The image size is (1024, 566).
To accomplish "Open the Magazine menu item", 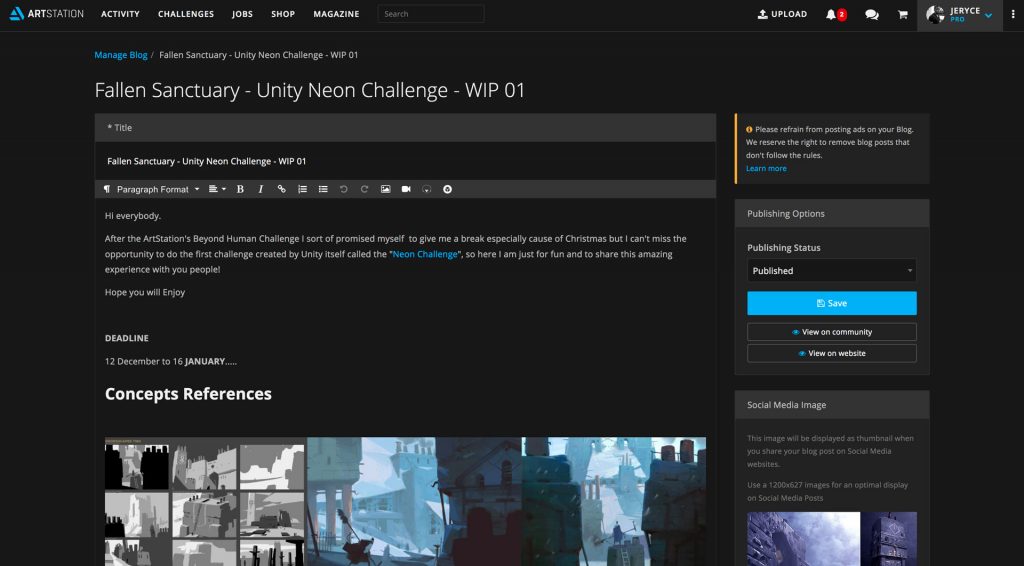I will (x=336, y=14).
